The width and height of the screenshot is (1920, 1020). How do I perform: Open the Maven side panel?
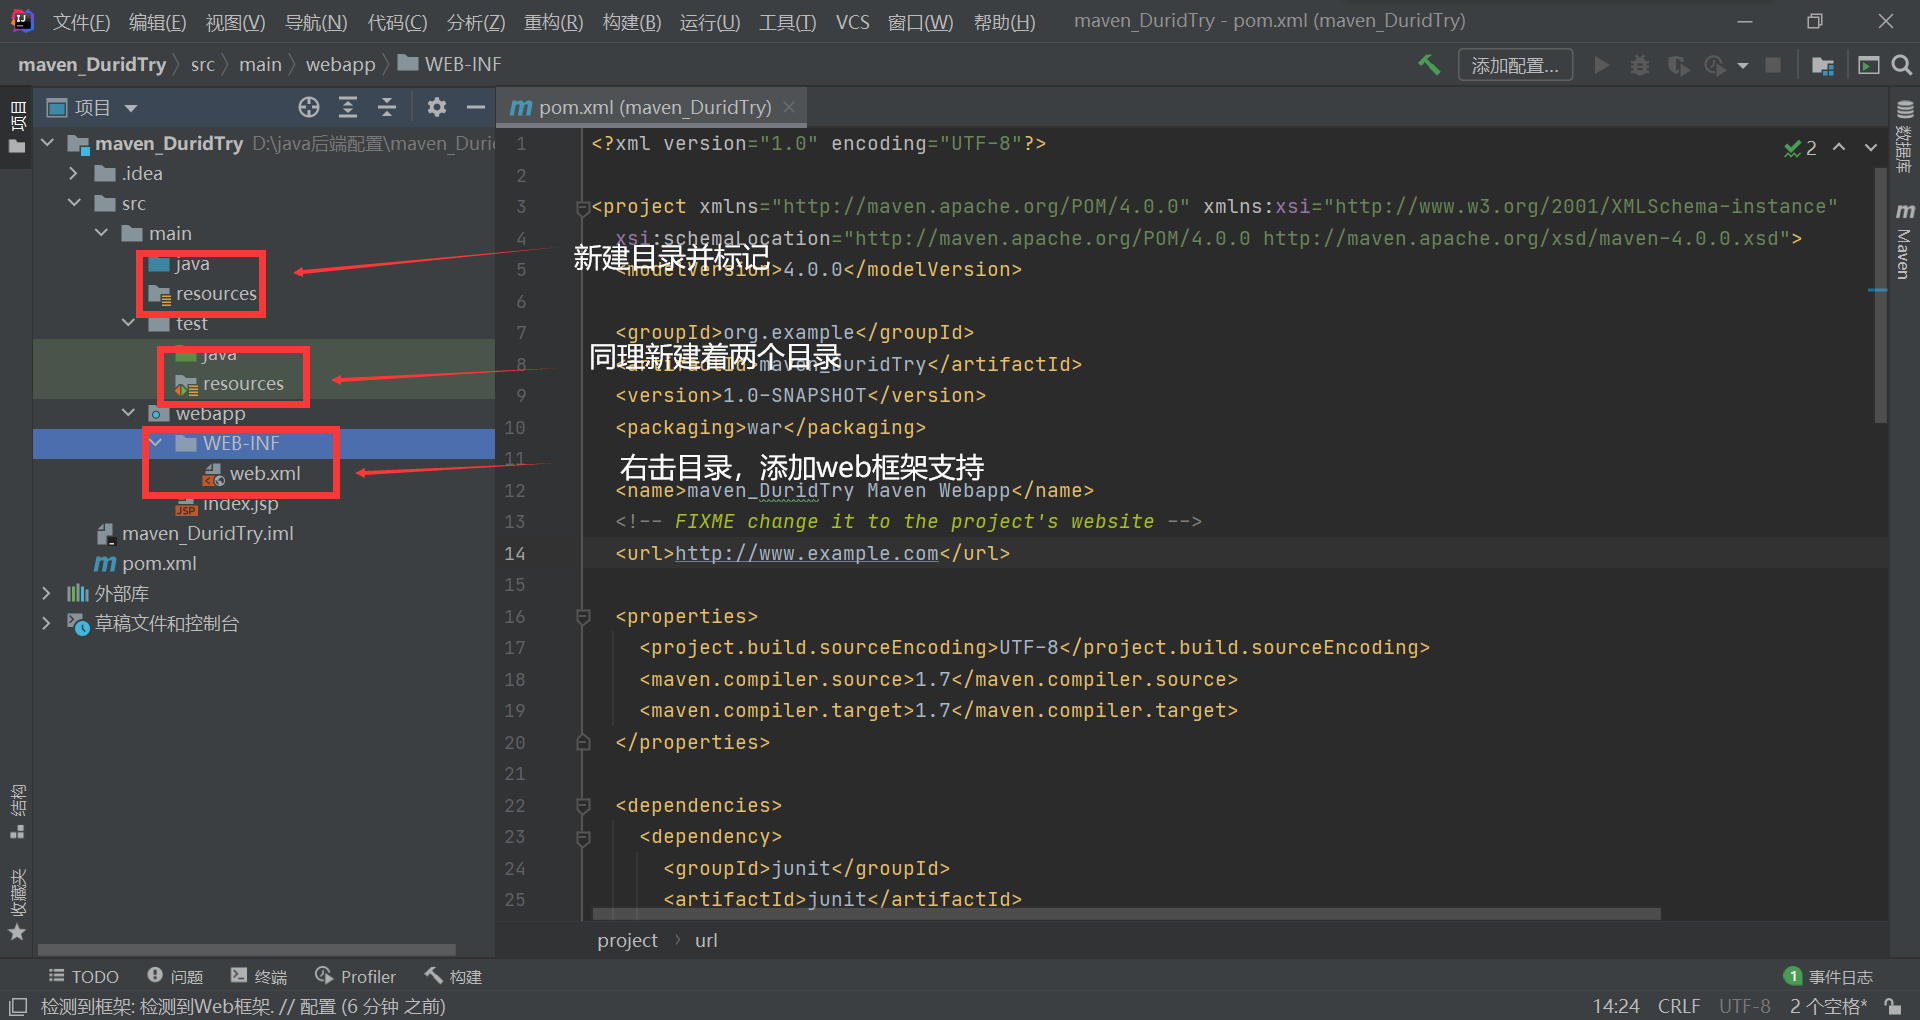pos(1904,240)
